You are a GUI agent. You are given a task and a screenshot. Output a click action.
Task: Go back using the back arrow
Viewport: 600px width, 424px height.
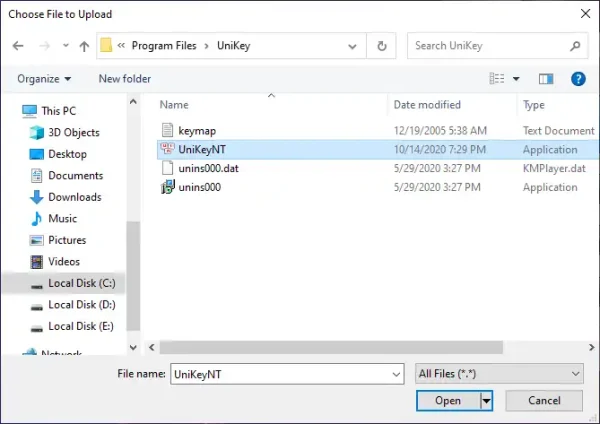pos(18,46)
